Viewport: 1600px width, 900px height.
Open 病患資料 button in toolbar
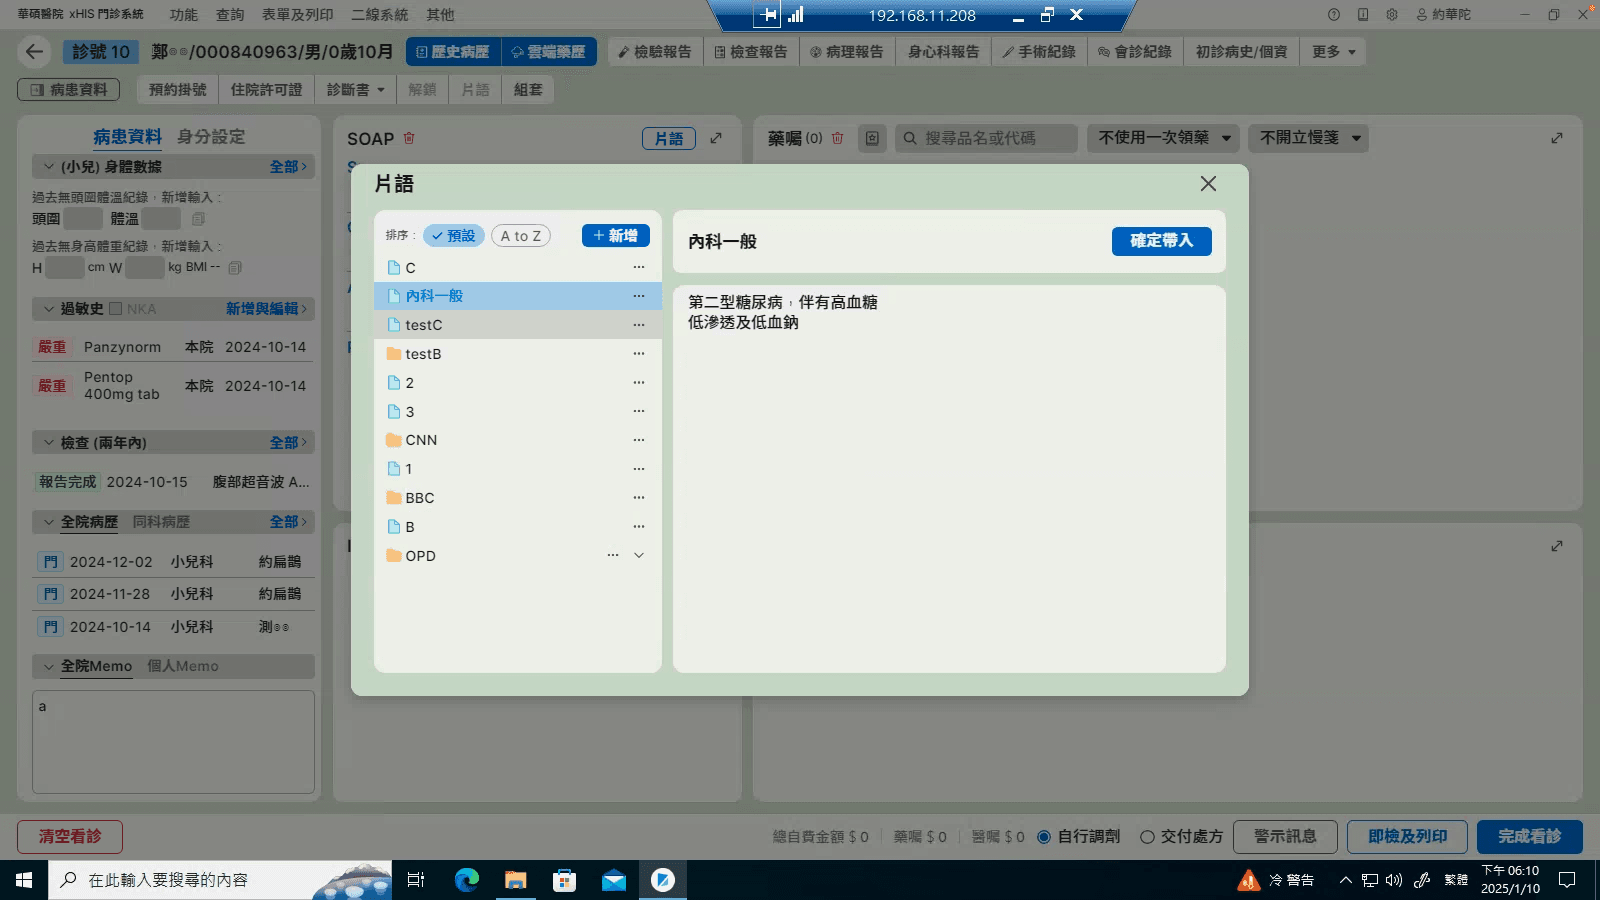click(69, 90)
